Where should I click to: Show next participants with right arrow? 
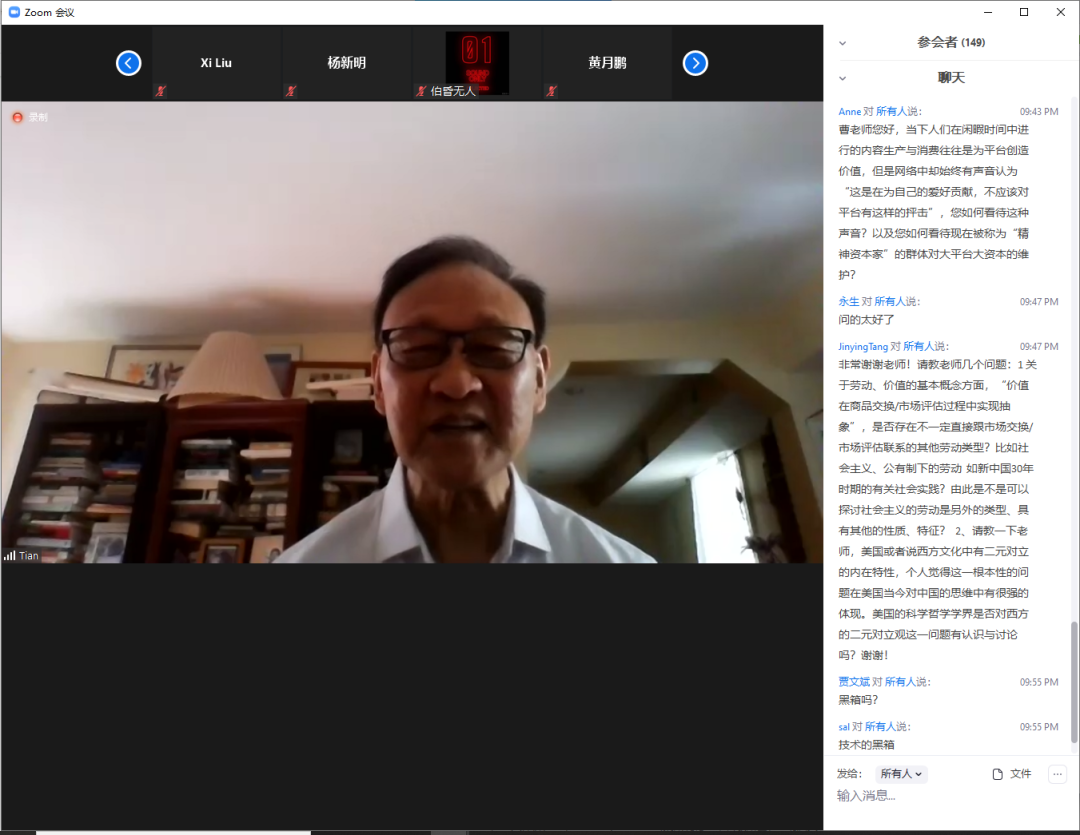(695, 63)
